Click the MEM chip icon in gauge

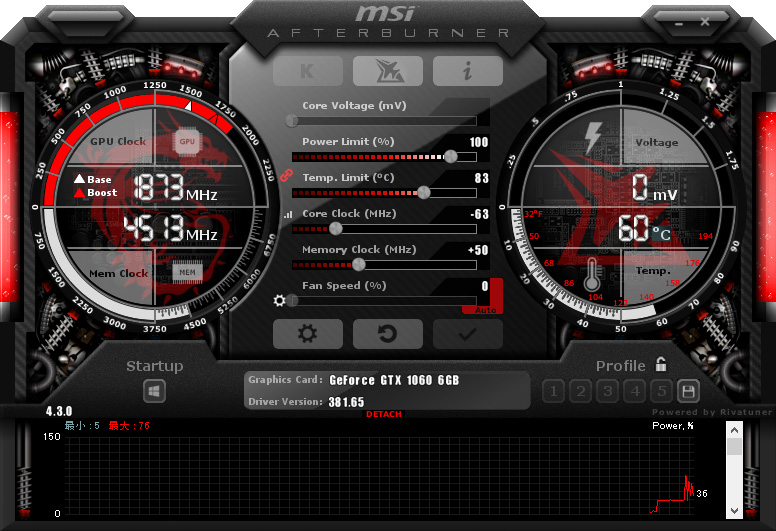[187, 272]
